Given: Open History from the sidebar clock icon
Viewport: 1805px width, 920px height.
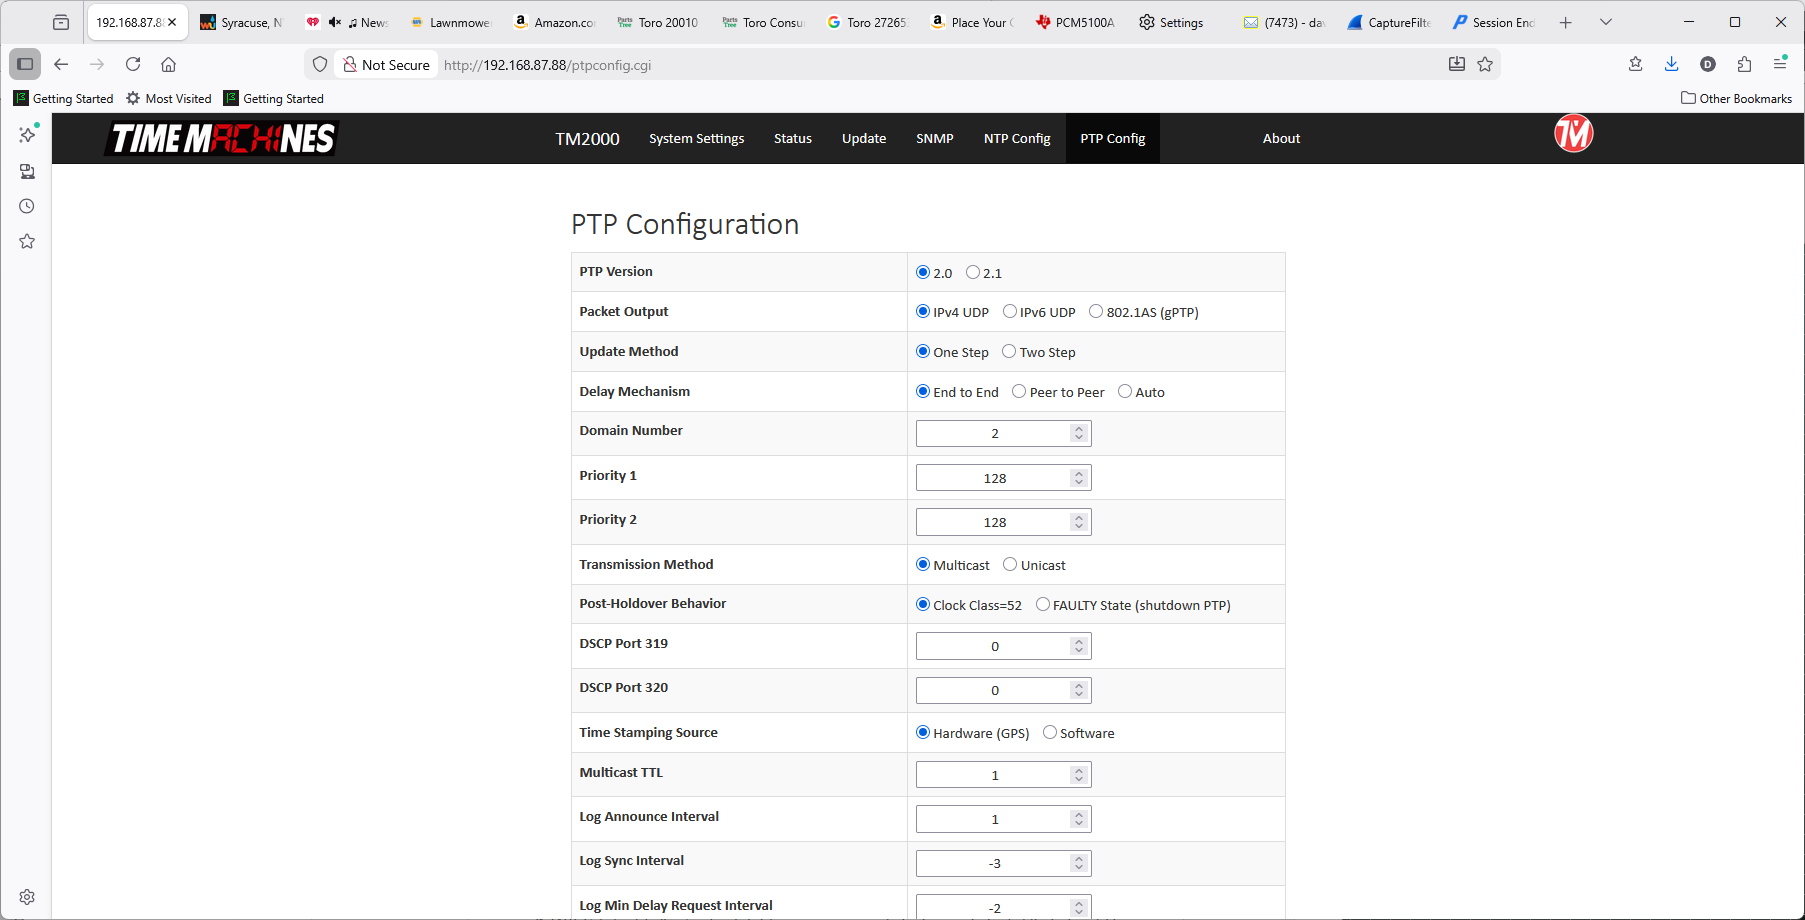Looking at the screenshot, I should coord(27,206).
